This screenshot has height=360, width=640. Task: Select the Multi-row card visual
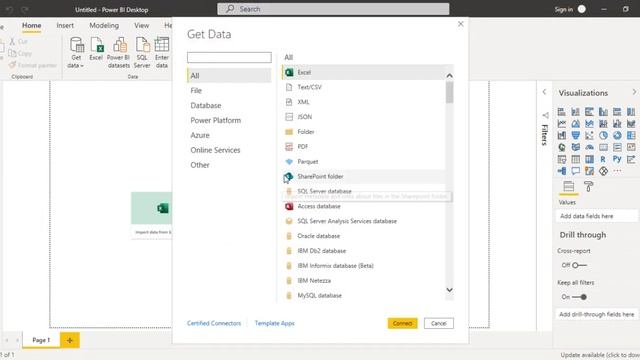617,147
